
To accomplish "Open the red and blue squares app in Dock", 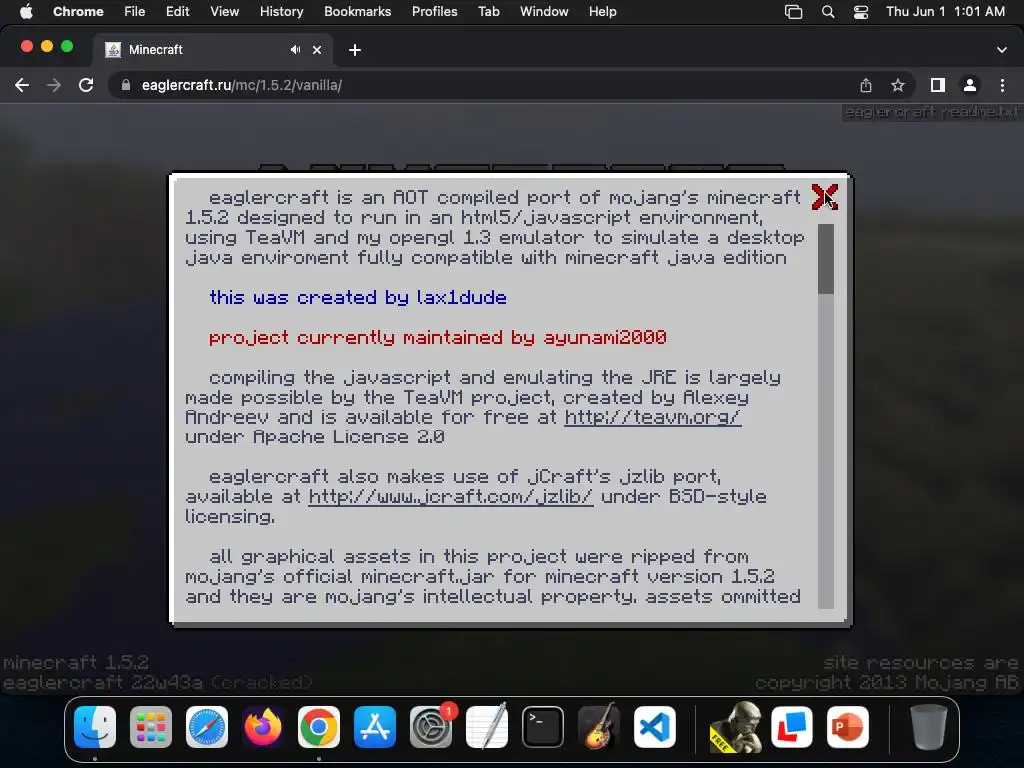I will click(x=792, y=727).
